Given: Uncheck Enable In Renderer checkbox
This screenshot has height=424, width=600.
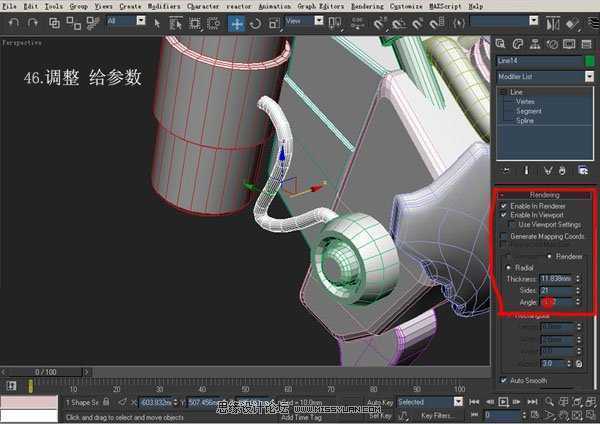Looking at the screenshot, I should tap(504, 206).
